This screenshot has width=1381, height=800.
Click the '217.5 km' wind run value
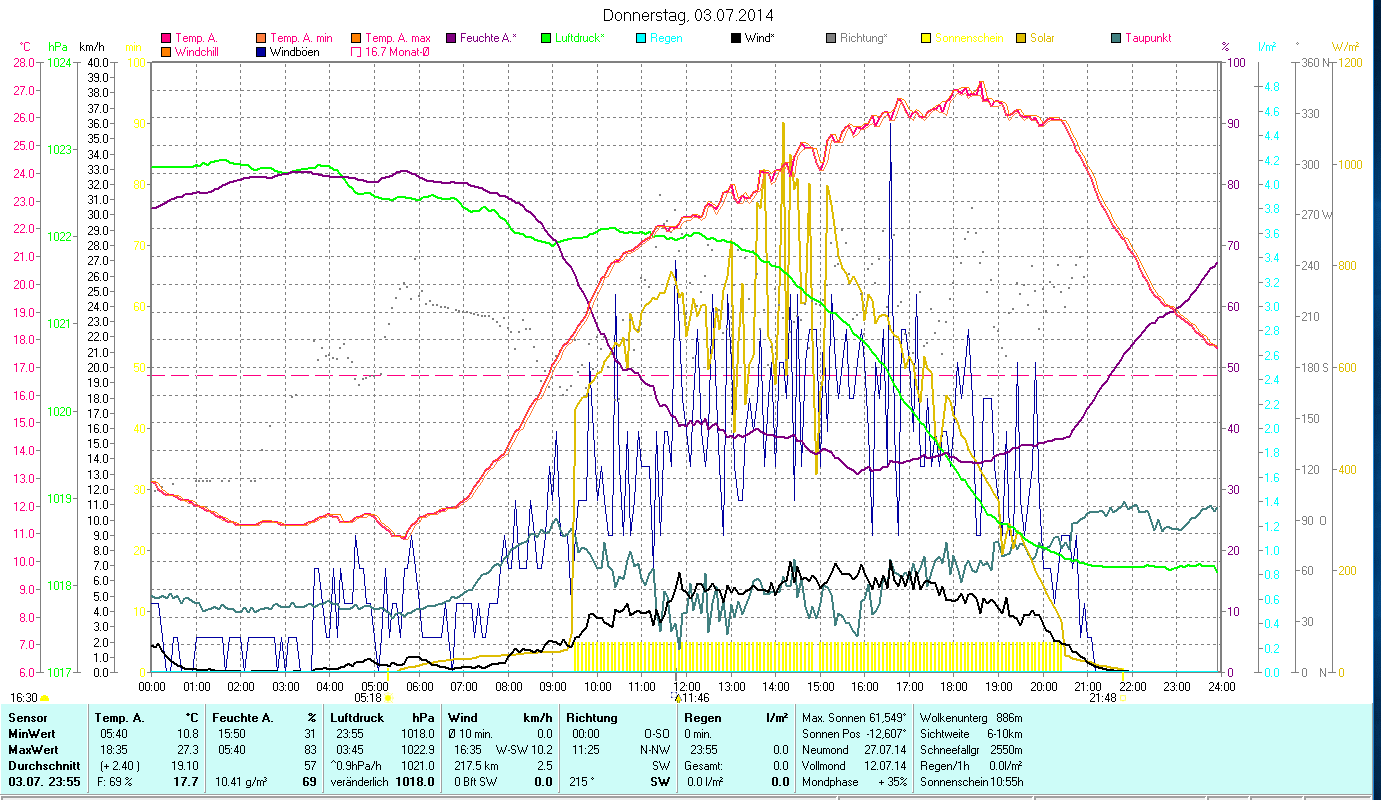(476, 765)
